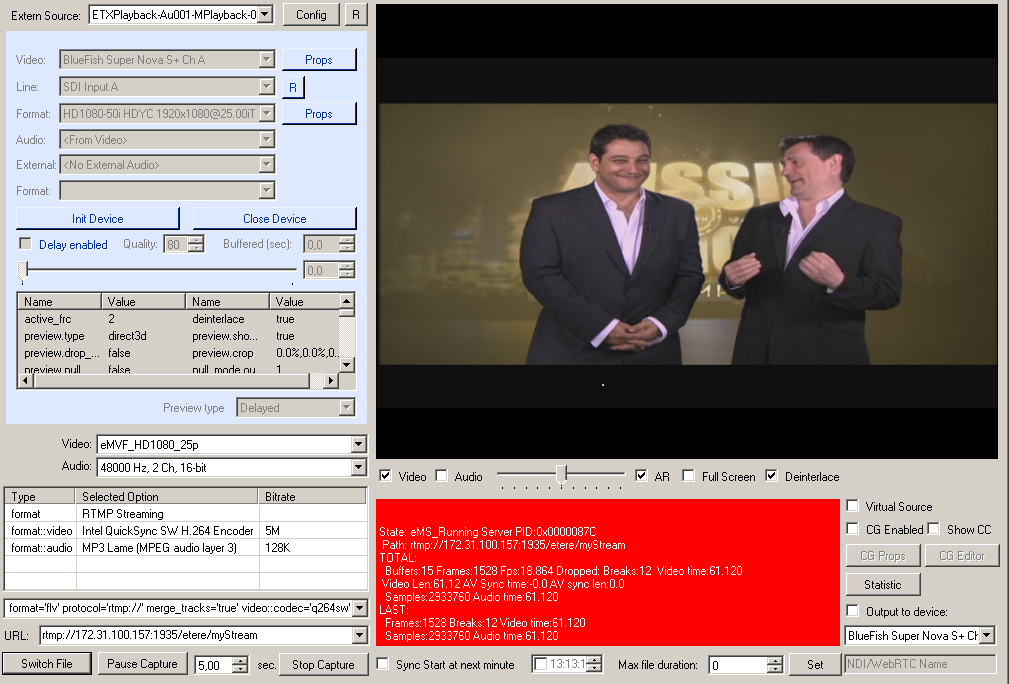The image size is (1009, 684).
Task: Enable the Virtual Source checkbox
Action: coord(852,507)
